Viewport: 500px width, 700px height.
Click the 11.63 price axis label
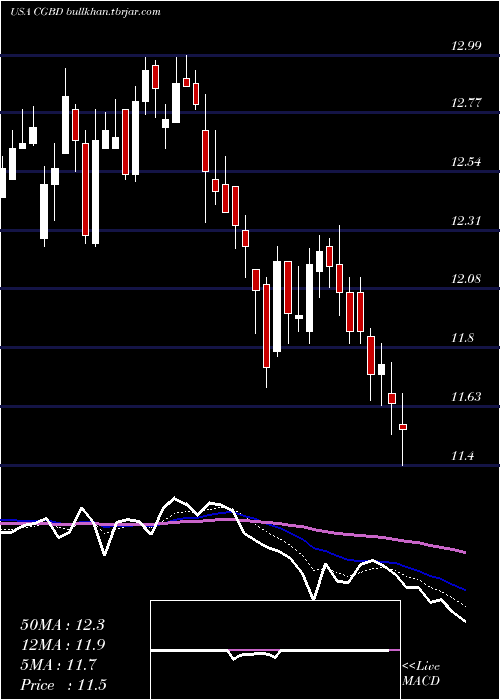point(466,397)
